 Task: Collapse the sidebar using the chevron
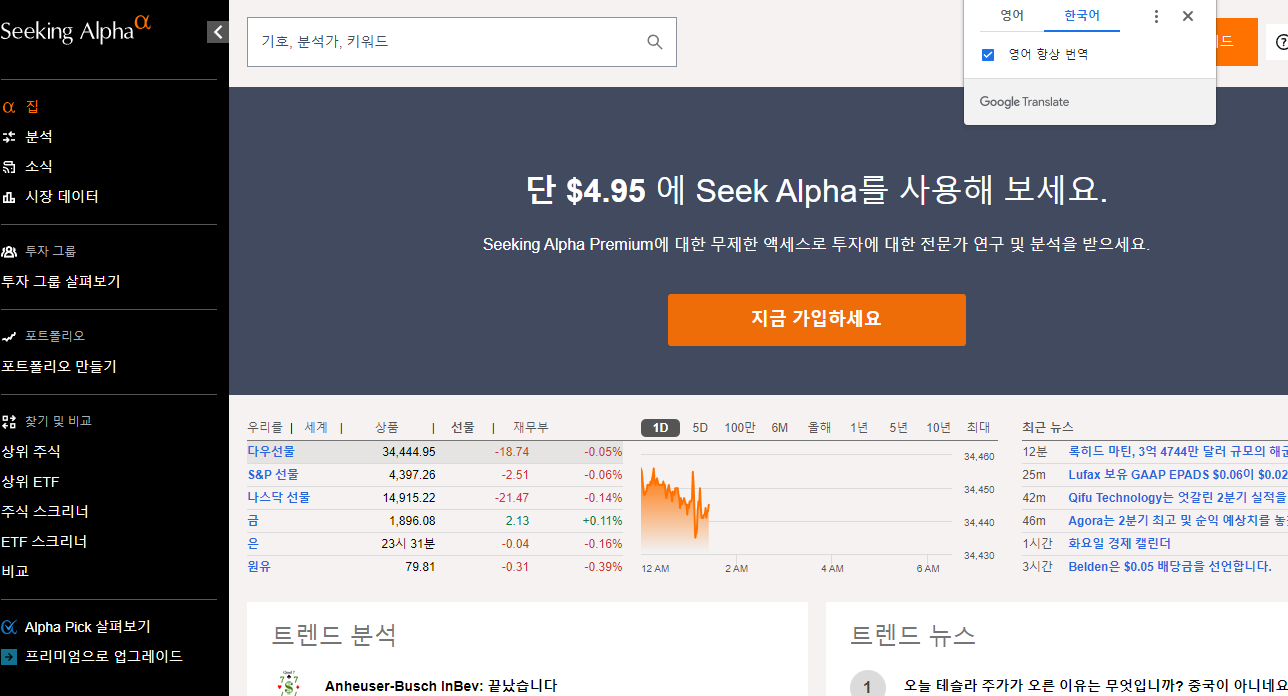tap(218, 31)
